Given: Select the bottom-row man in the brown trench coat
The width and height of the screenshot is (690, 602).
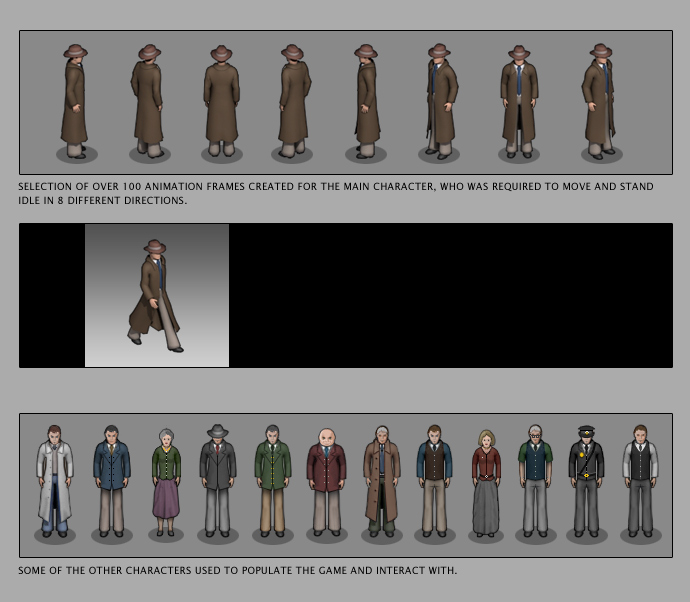Looking at the screenshot, I should pos(381,480).
